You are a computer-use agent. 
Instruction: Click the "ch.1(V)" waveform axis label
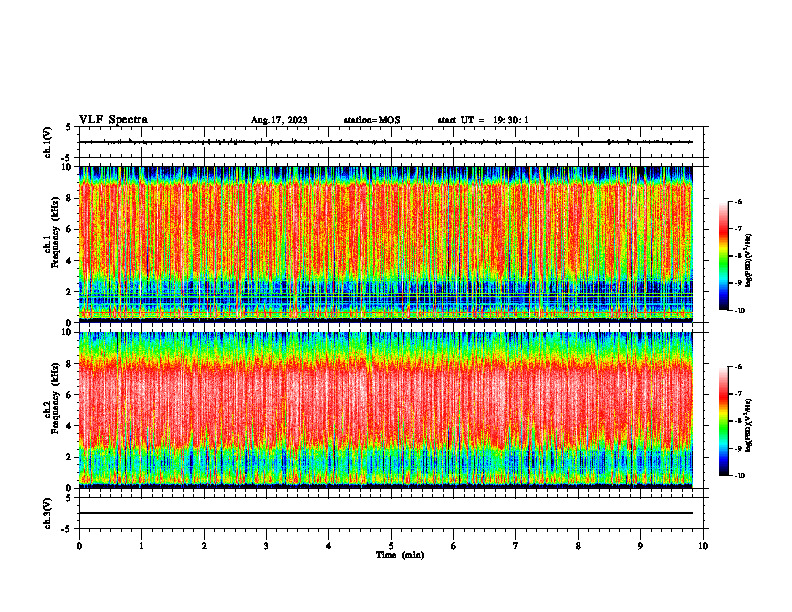47,142
